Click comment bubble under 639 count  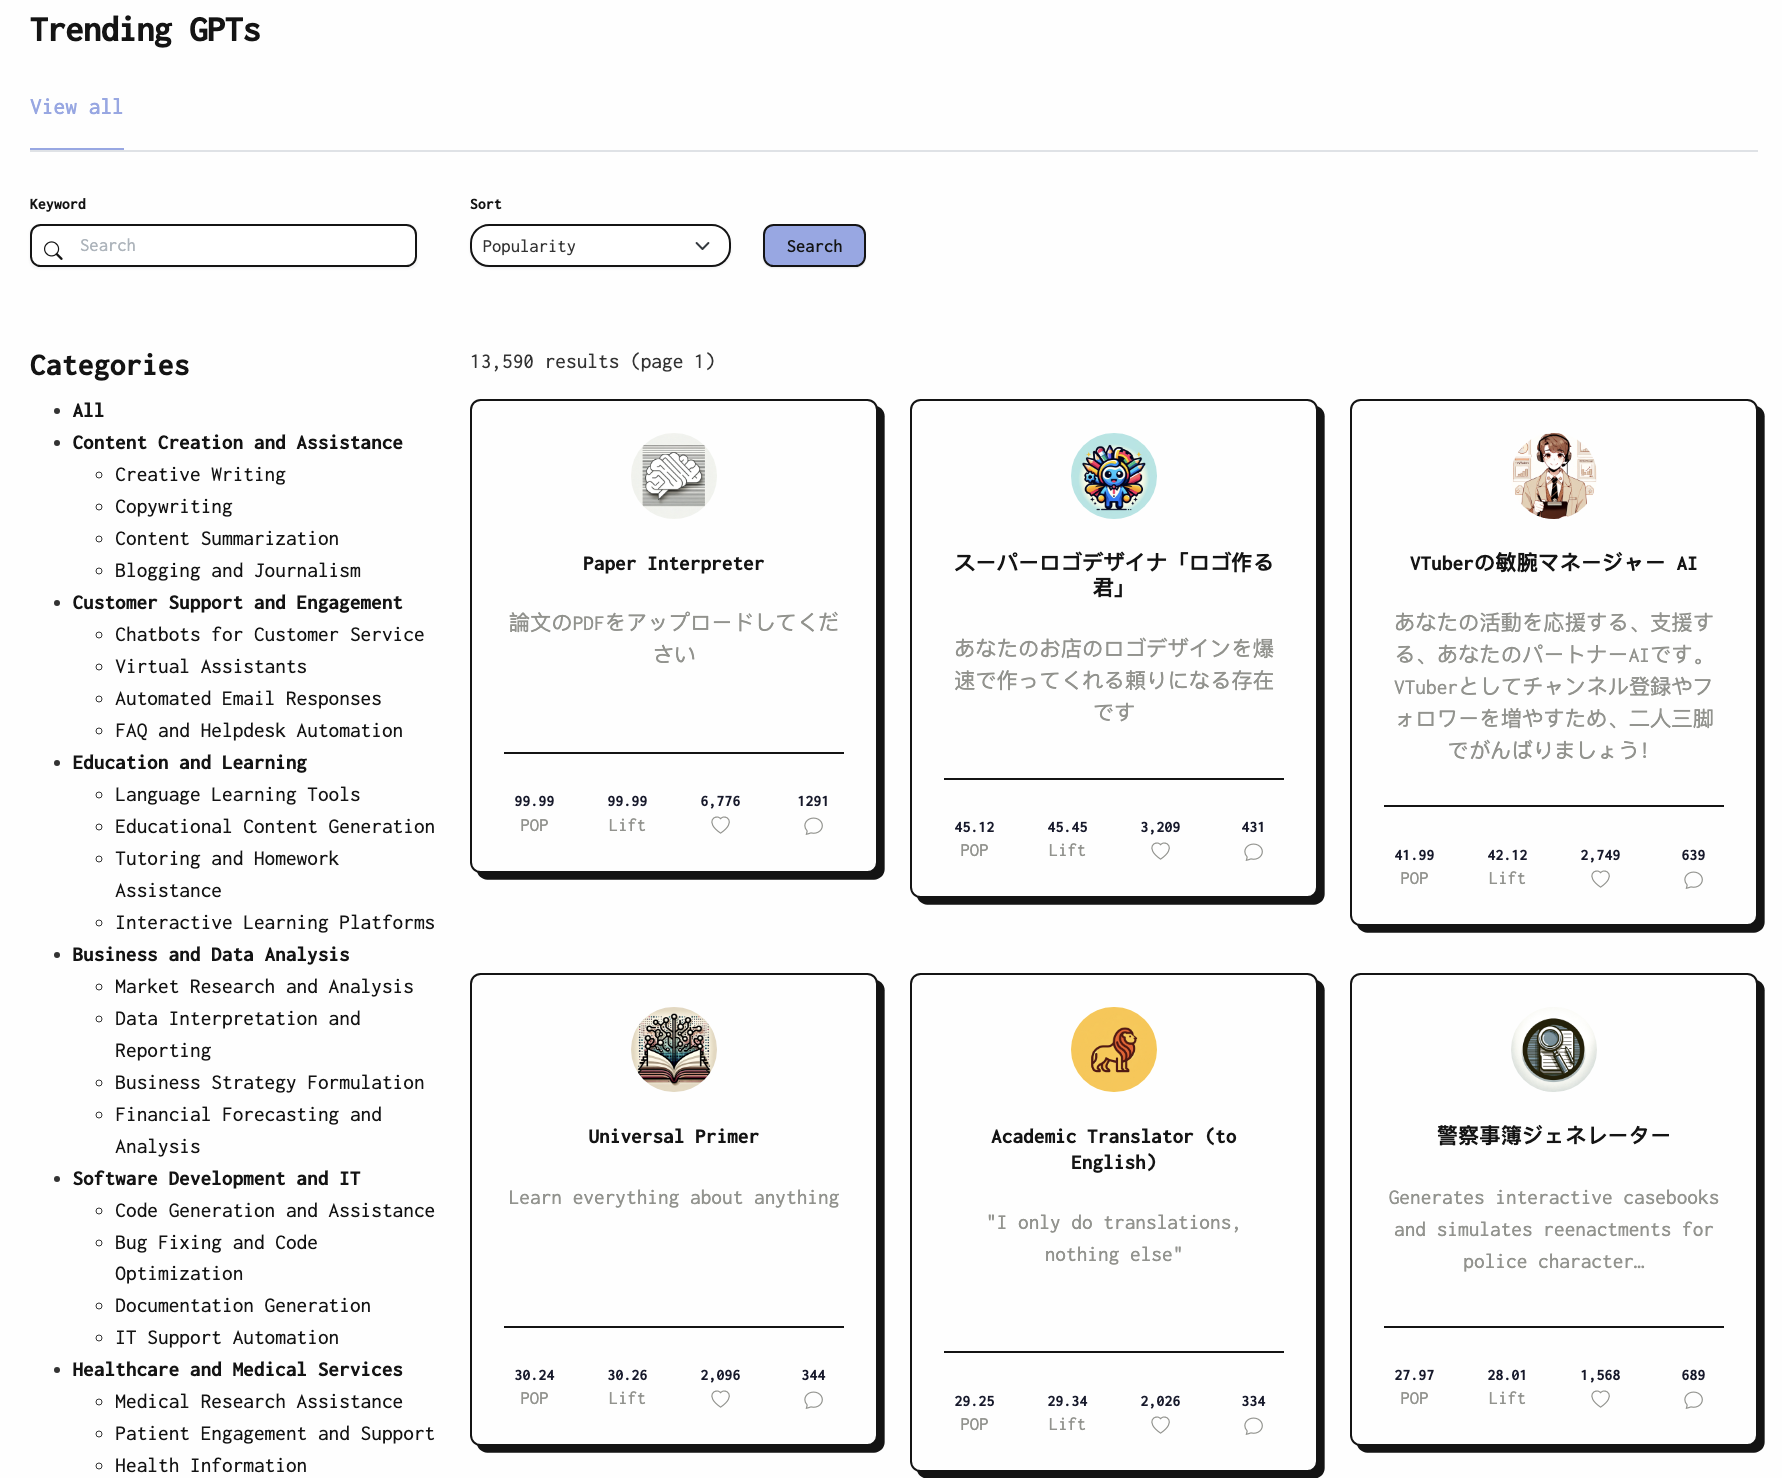pos(1693,880)
